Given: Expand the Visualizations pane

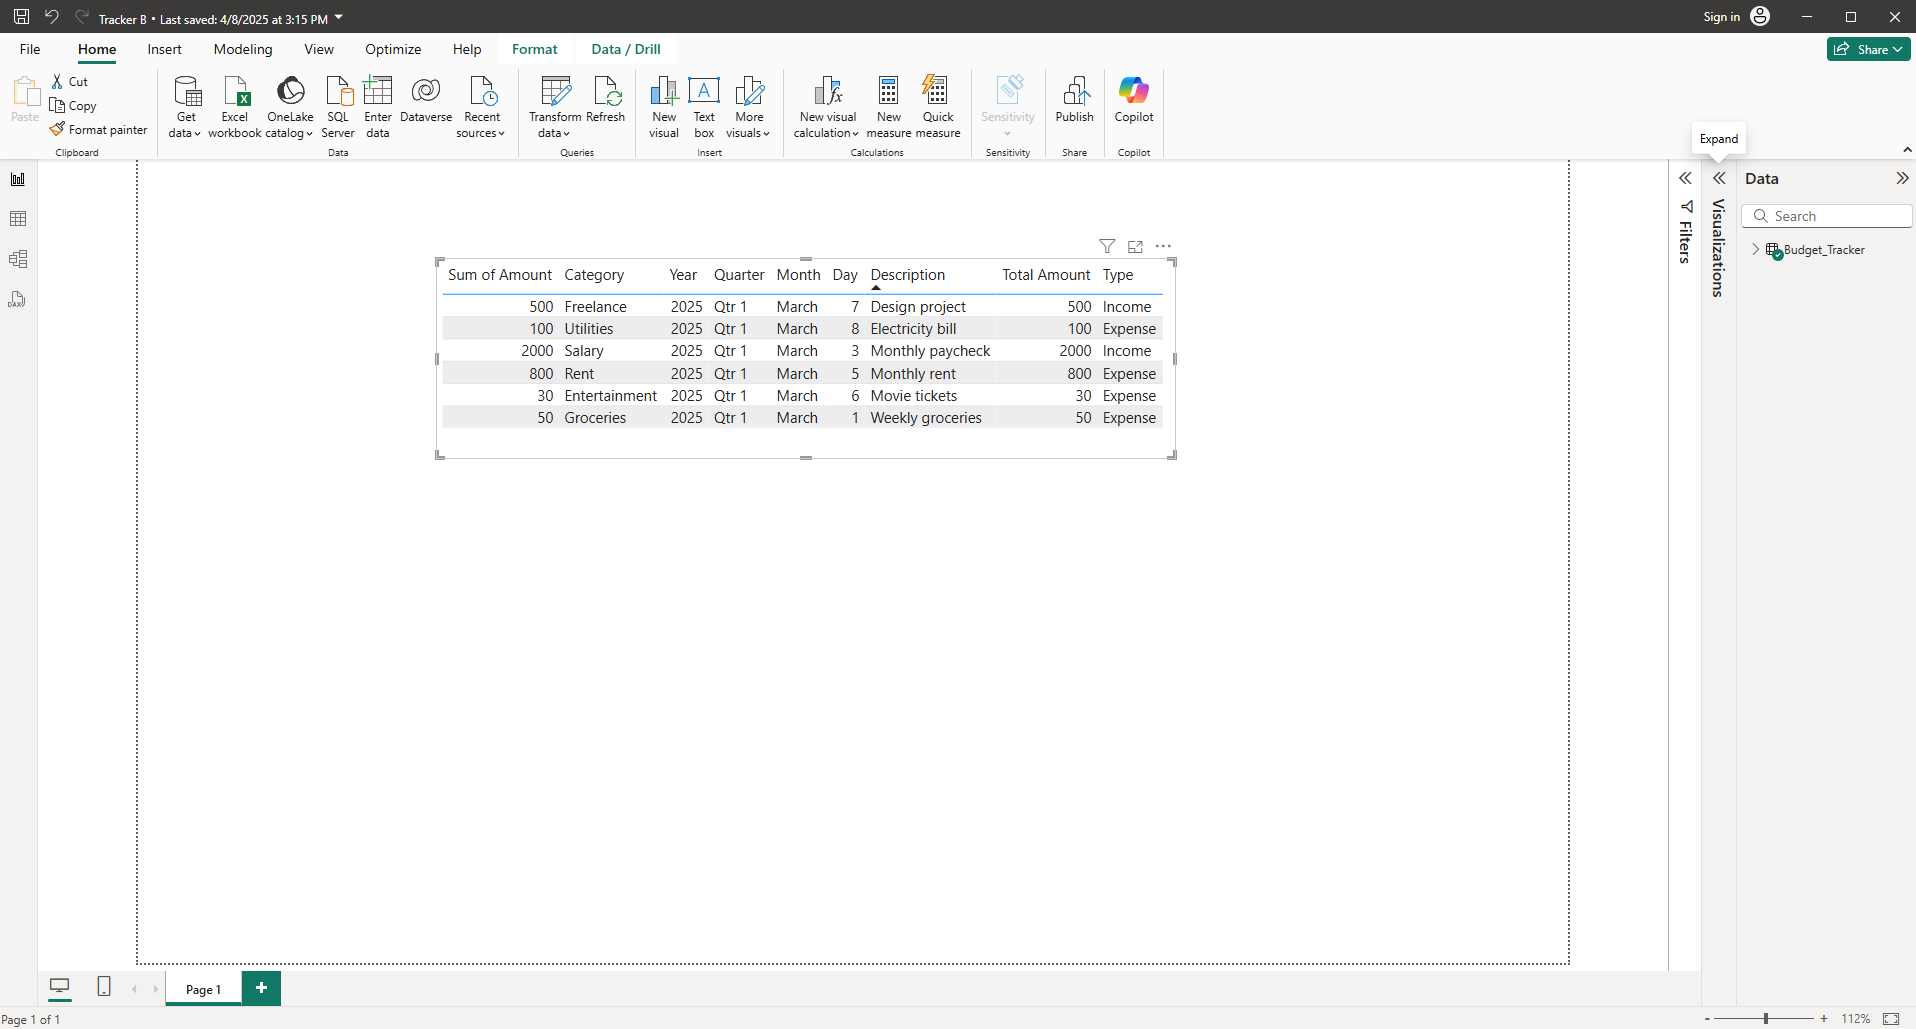Looking at the screenshot, I should point(1719,179).
